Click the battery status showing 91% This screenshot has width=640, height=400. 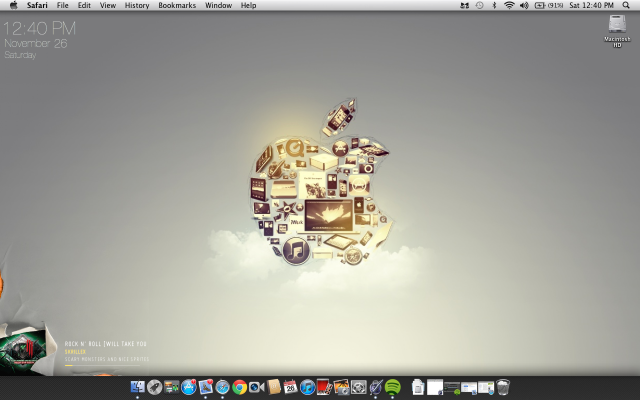[549, 5]
